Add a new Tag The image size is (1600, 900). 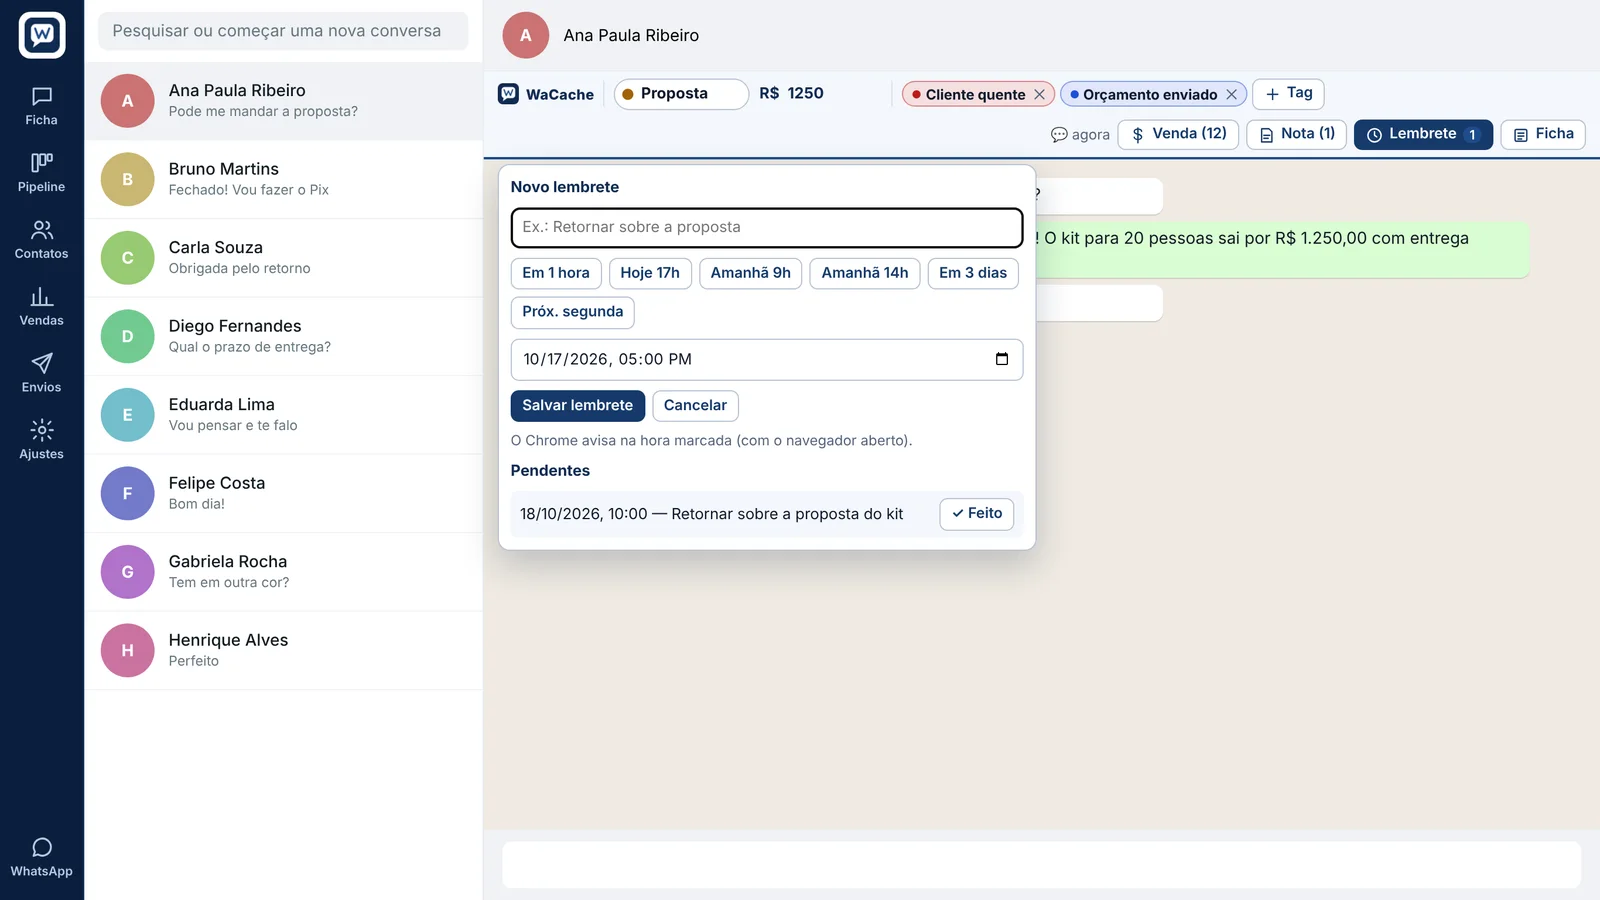tap(1288, 93)
